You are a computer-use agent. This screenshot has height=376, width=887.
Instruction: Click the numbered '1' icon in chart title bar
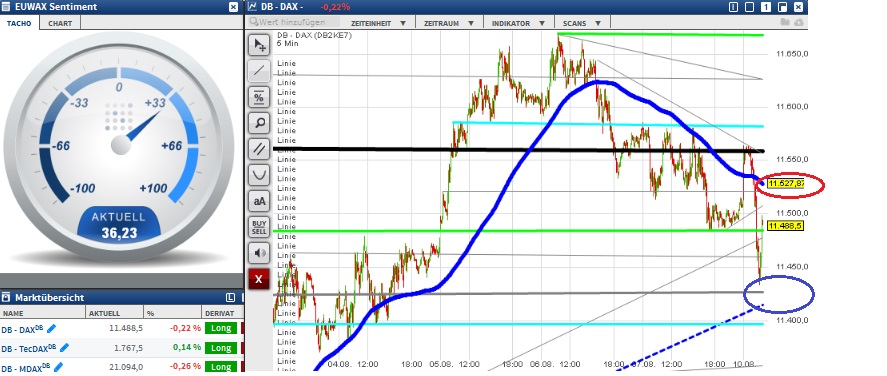[766, 7]
